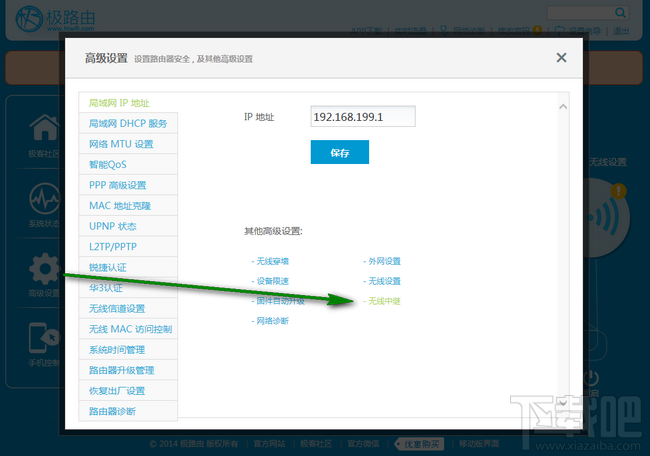Select 局域网 DHCP 服务 menu item
Image resolution: width=650 pixels, height=456 pixels.
128,123
